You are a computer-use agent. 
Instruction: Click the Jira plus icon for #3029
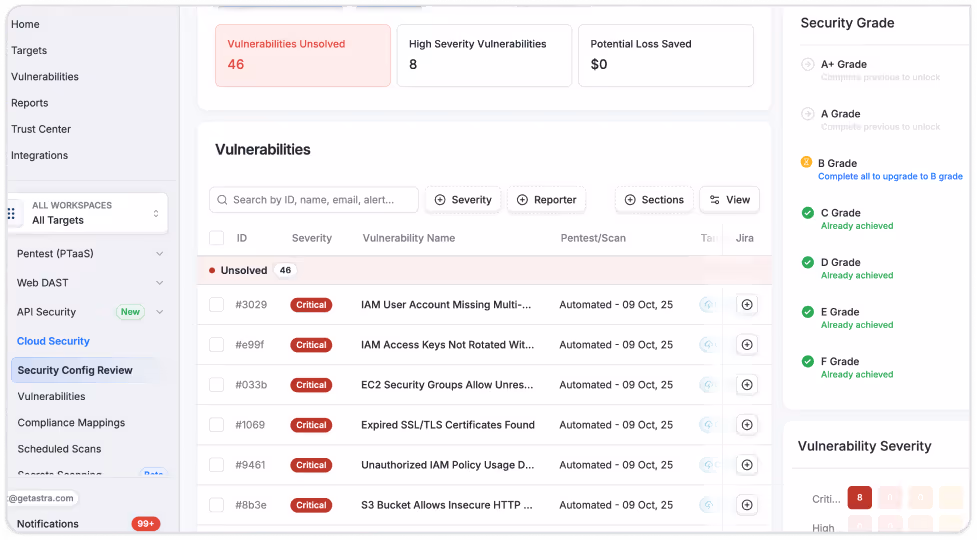pyautogui.click(x=746, y=305)
